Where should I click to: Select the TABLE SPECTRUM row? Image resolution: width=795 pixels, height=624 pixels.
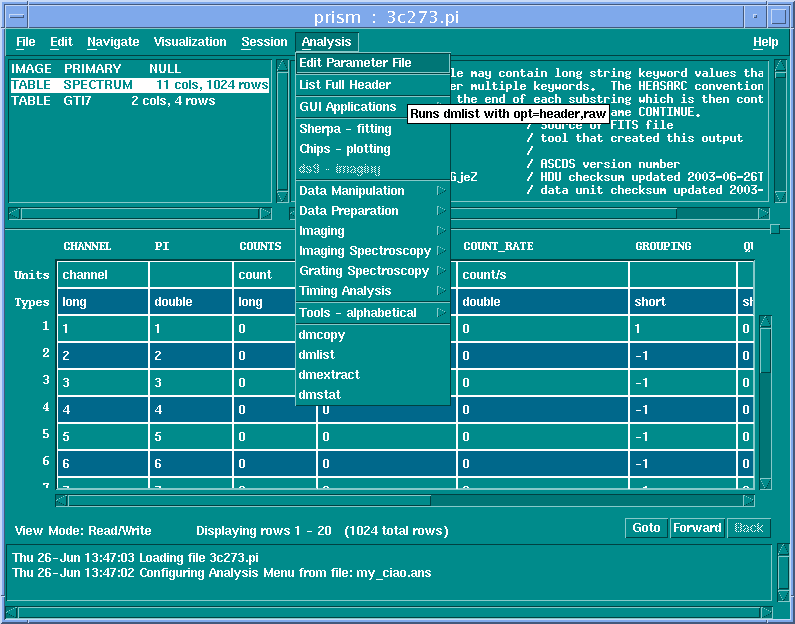pyautogui.click(x=140, y=85)
